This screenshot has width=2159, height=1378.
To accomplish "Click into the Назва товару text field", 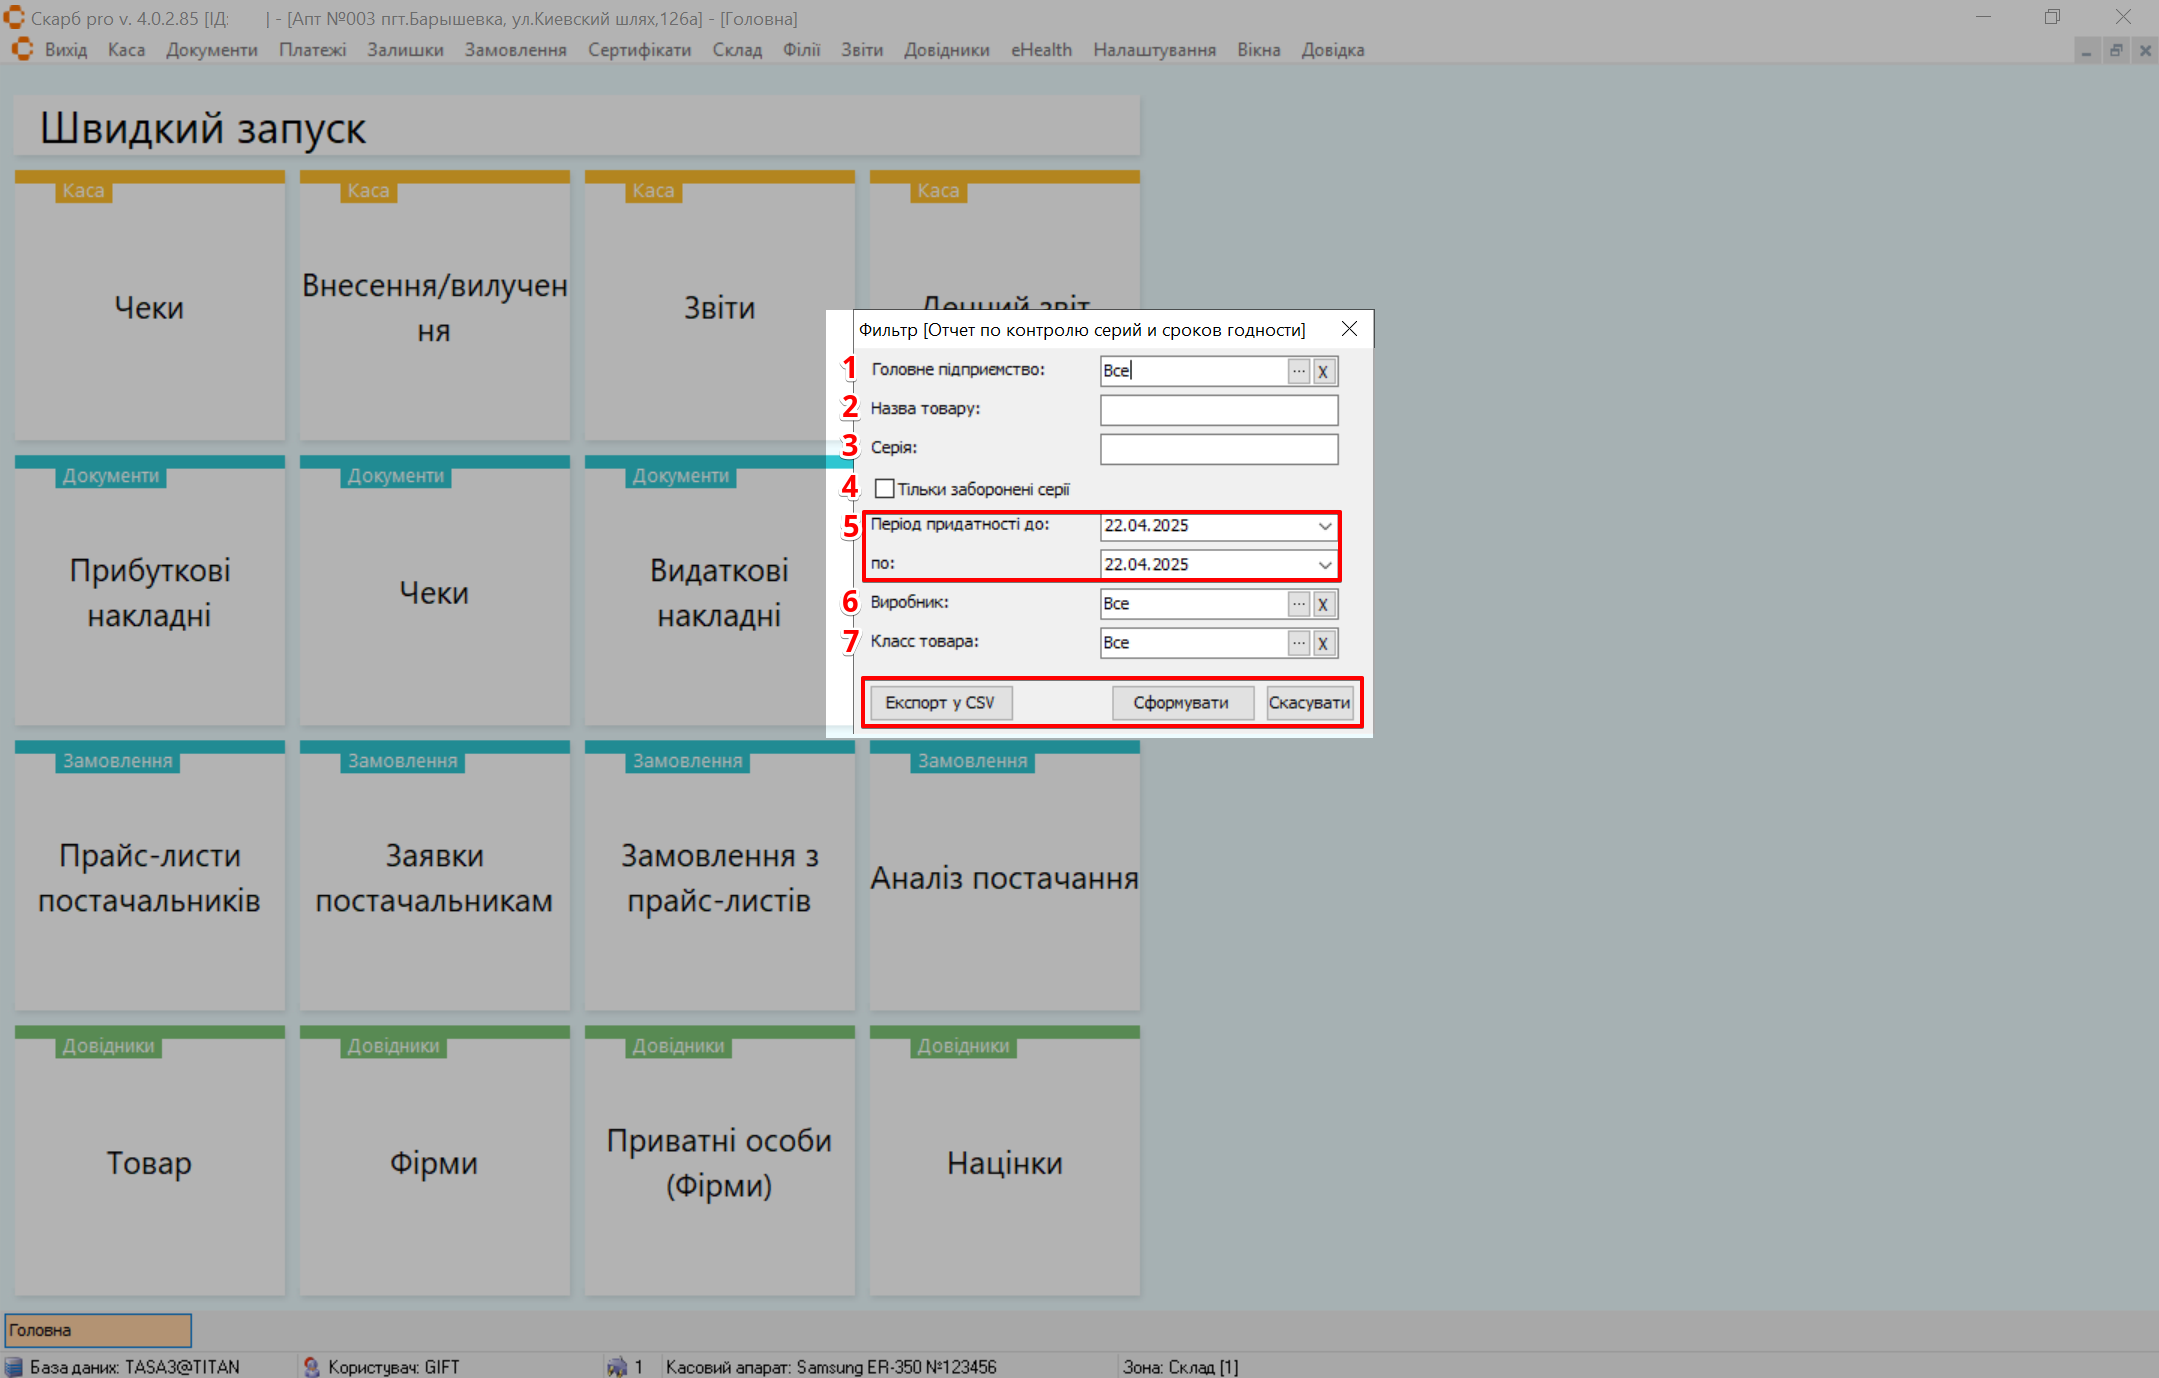I will 1218,410.
